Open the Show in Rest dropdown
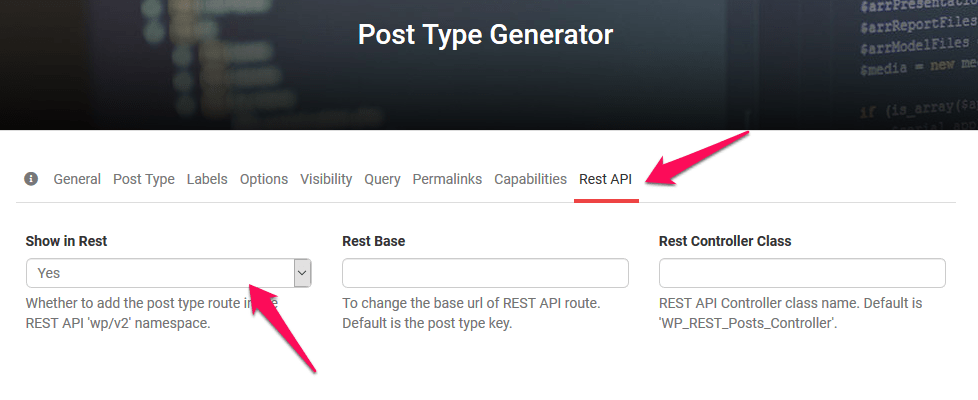Image resolution: width=978 pixels, height=400 pixels. (x=168, y=273)
